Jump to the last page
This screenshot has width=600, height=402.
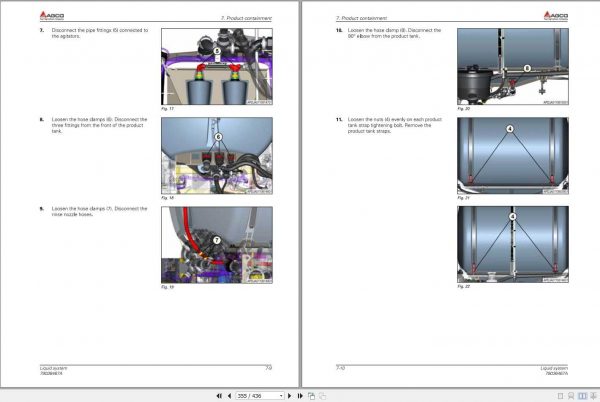(300, 396)
